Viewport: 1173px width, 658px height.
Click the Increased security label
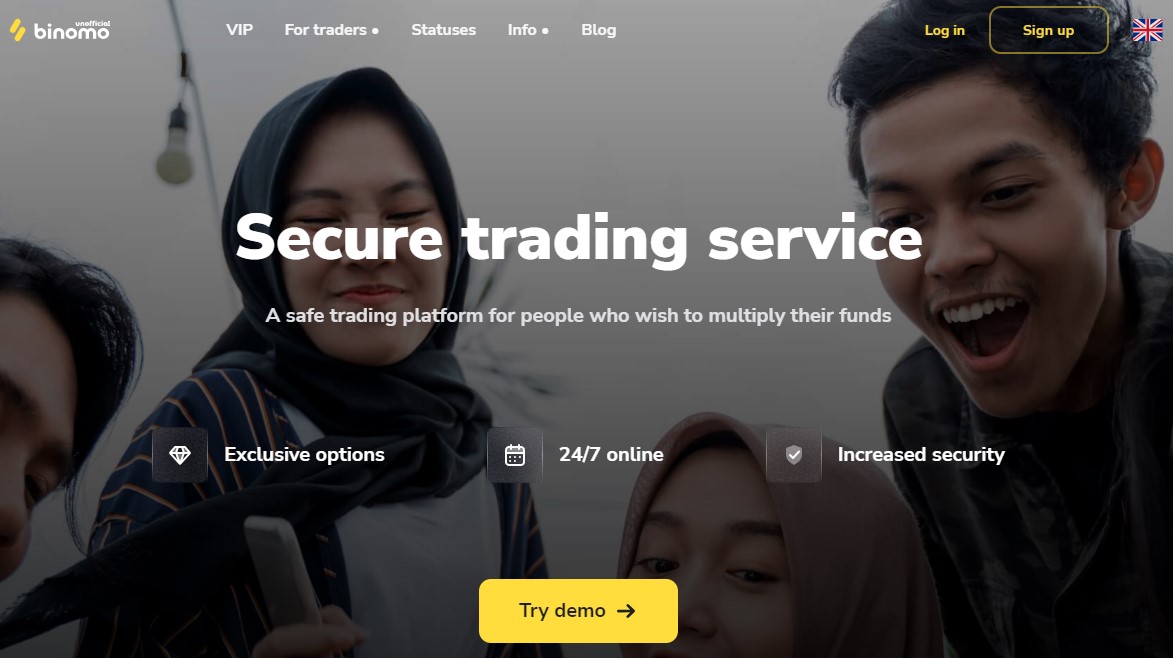pos(921,455)
